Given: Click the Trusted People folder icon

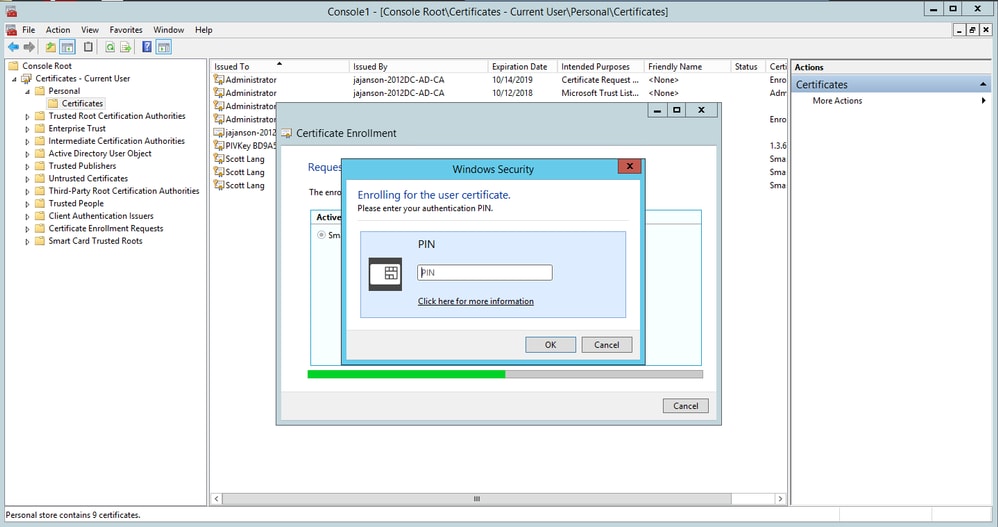Looking at the screenshot, I should (x=40, y=203).
